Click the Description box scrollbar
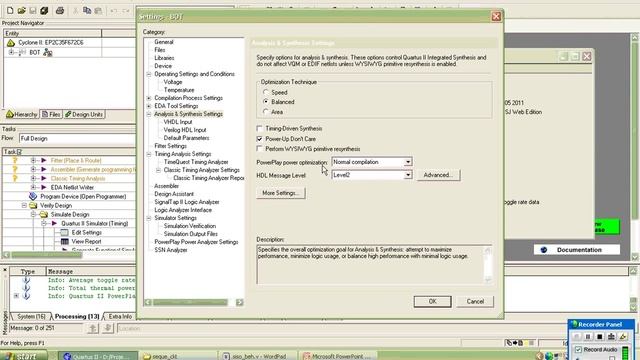This screenshot has height=360, width=640. tap(488, 265)
